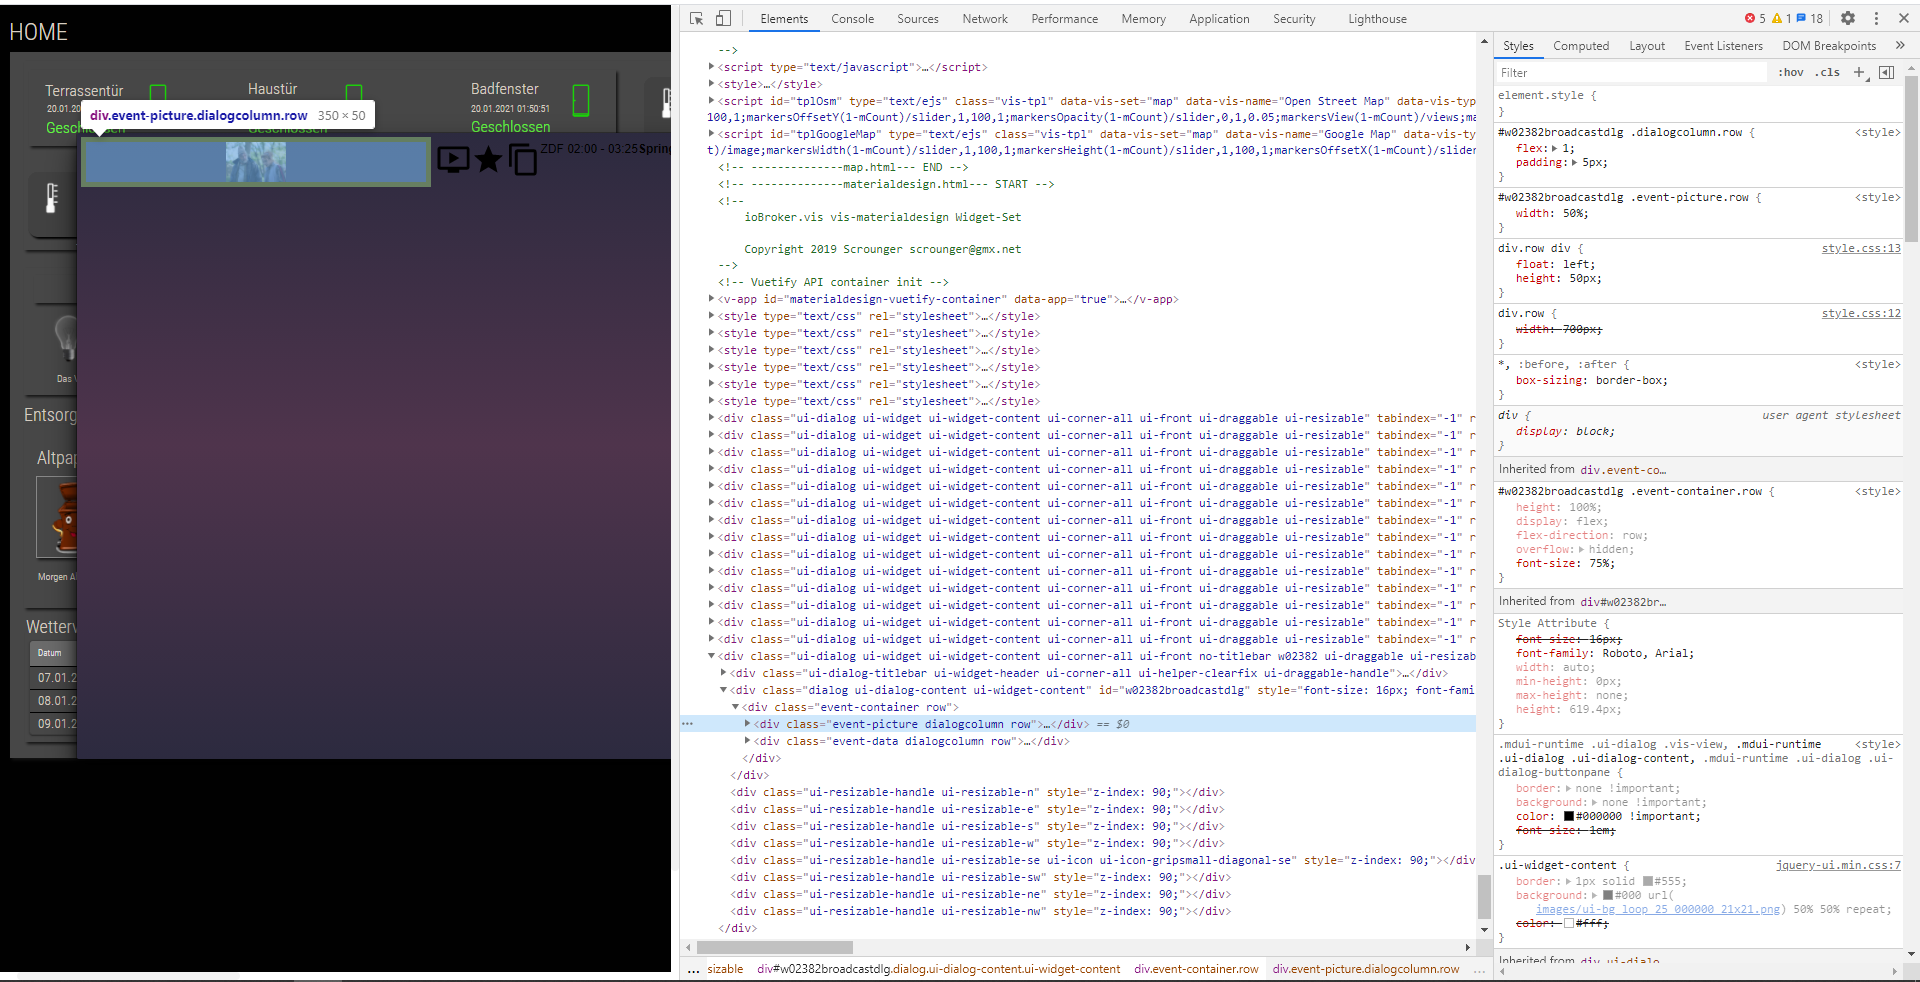Toggle device toolbar icon in DevTools
This screenshot has width=1920, height=982.
[x=723, y=18]
